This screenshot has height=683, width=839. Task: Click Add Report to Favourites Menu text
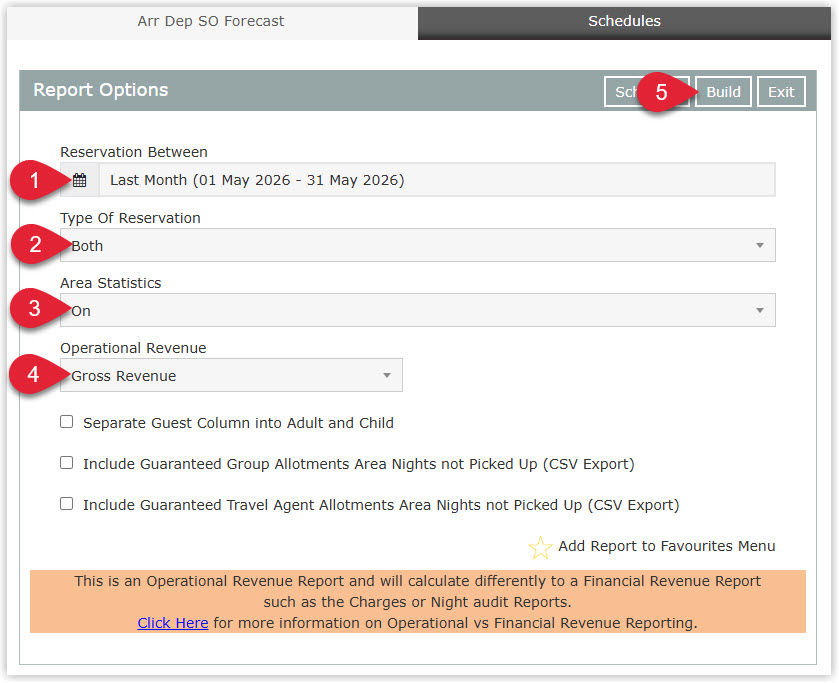tap(667, 547)
